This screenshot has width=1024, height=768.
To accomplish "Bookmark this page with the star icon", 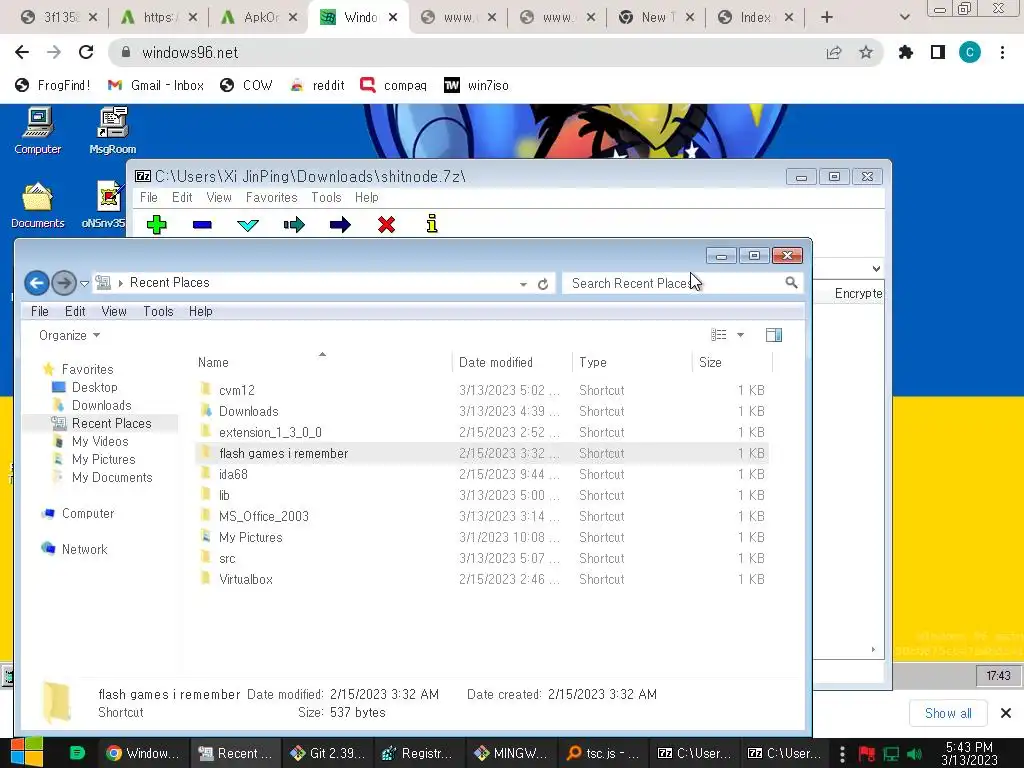I will coord(866,52).
